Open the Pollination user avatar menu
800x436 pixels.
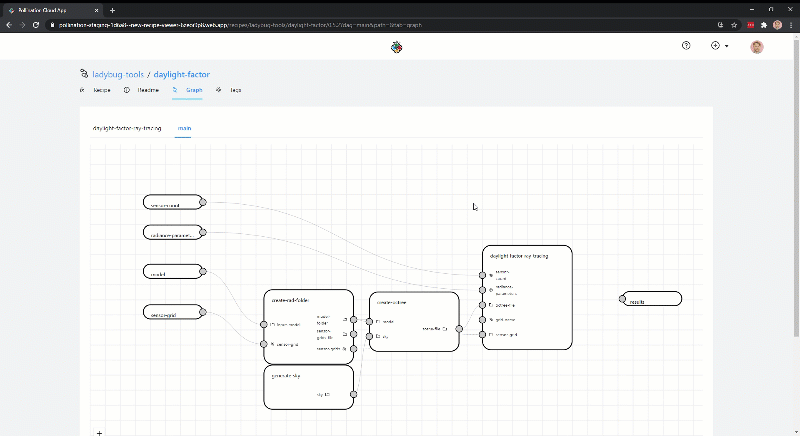pyautogui.click(x=757, y=47)
